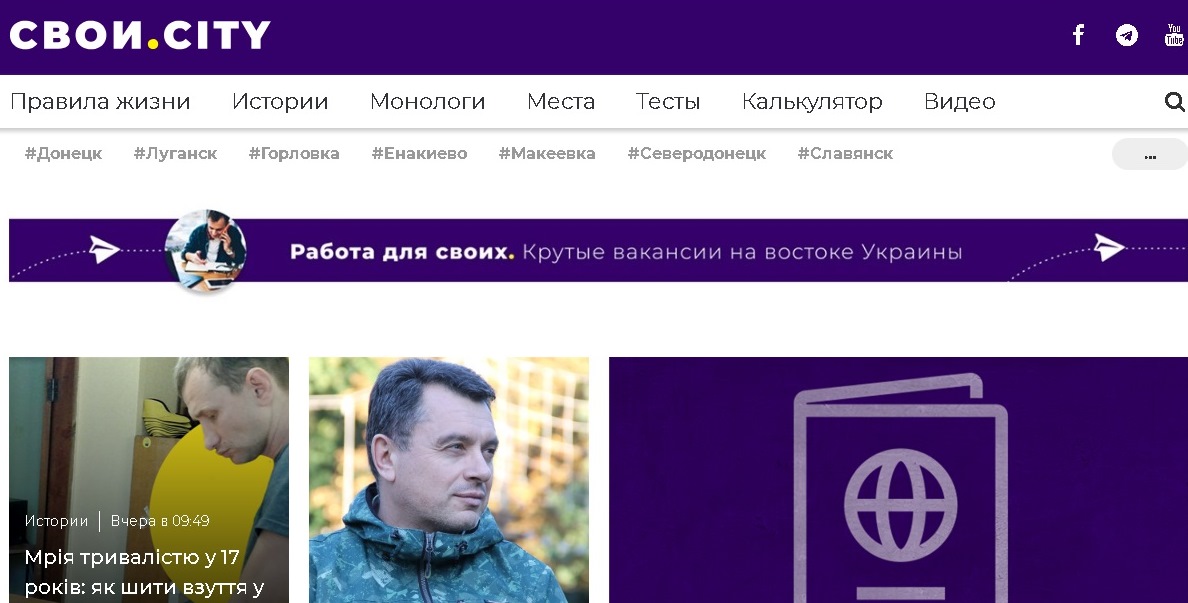Click the СВОИ.CITY logo
Image resolution: width=1188 pixels, height=603 pixels.
(140, 35)
